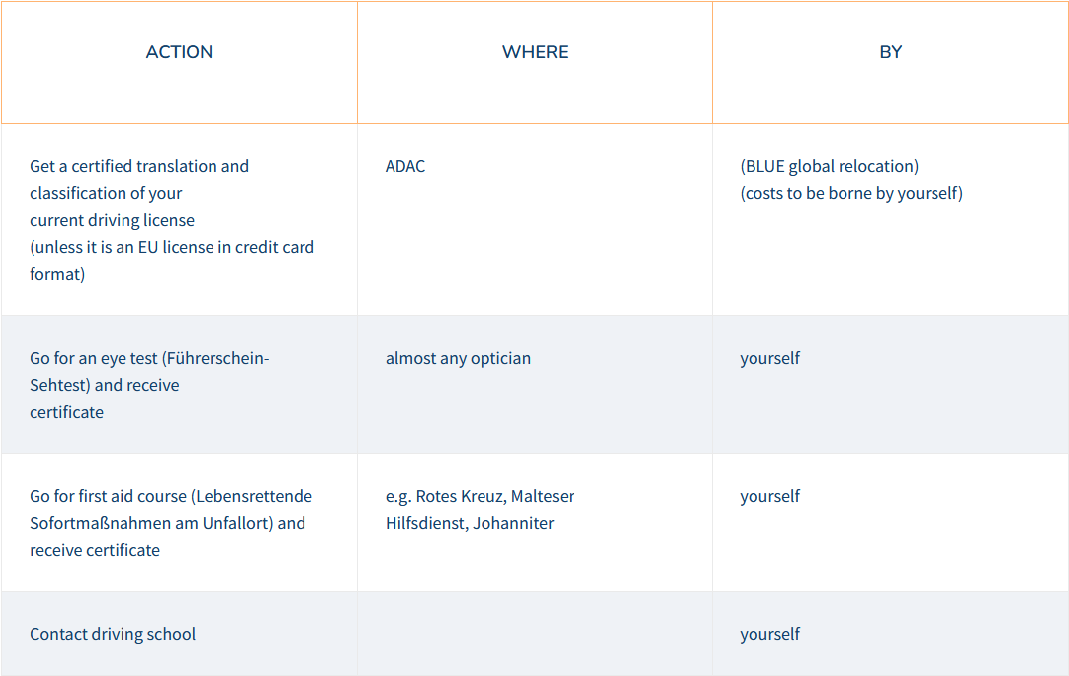Click 'yourself' in the eye test row
Image resolution: width=1069 pixels, height=676 pixels.
770,358
